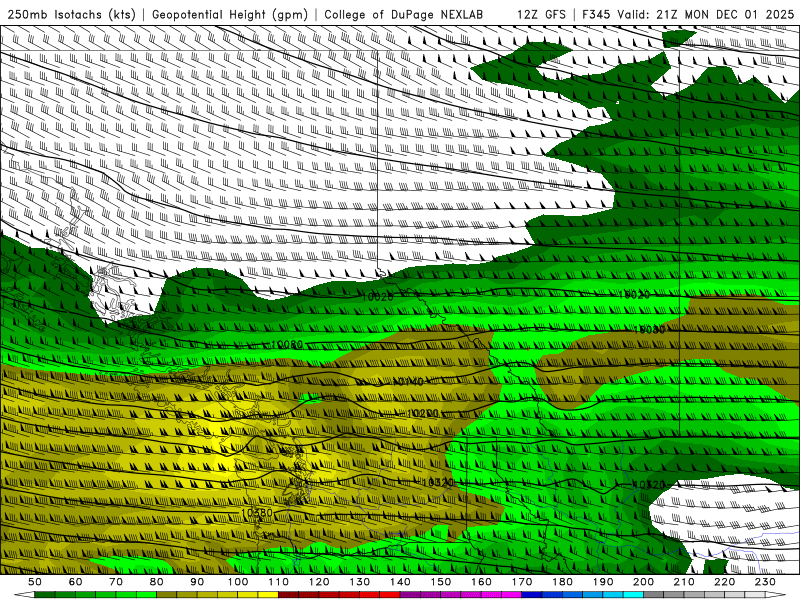Image resolution: width=800 pixels, height=600 pixels.
Task: Click the arrow cap past the 230 legend value
Action: [776, 595]
